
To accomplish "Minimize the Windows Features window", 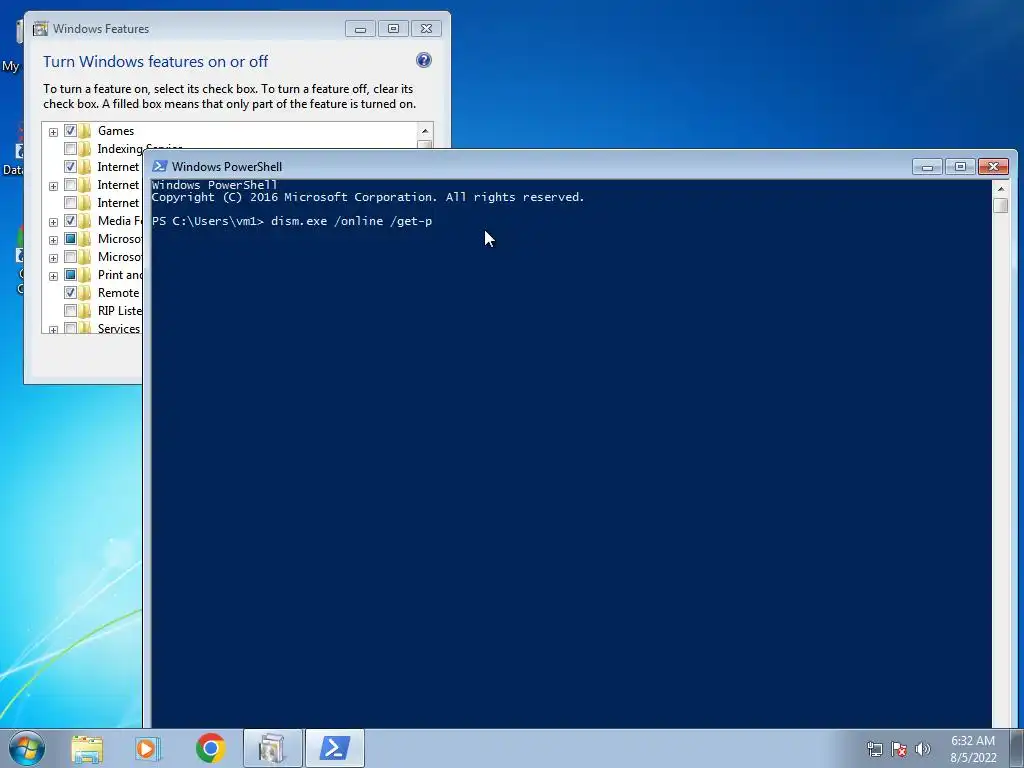I will [360, 29].
